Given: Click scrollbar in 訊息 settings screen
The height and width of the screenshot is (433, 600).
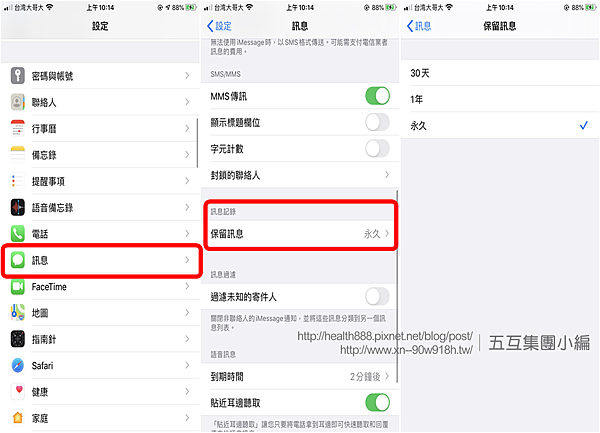Looking at the screenshot, I should (x=397, y=286).
